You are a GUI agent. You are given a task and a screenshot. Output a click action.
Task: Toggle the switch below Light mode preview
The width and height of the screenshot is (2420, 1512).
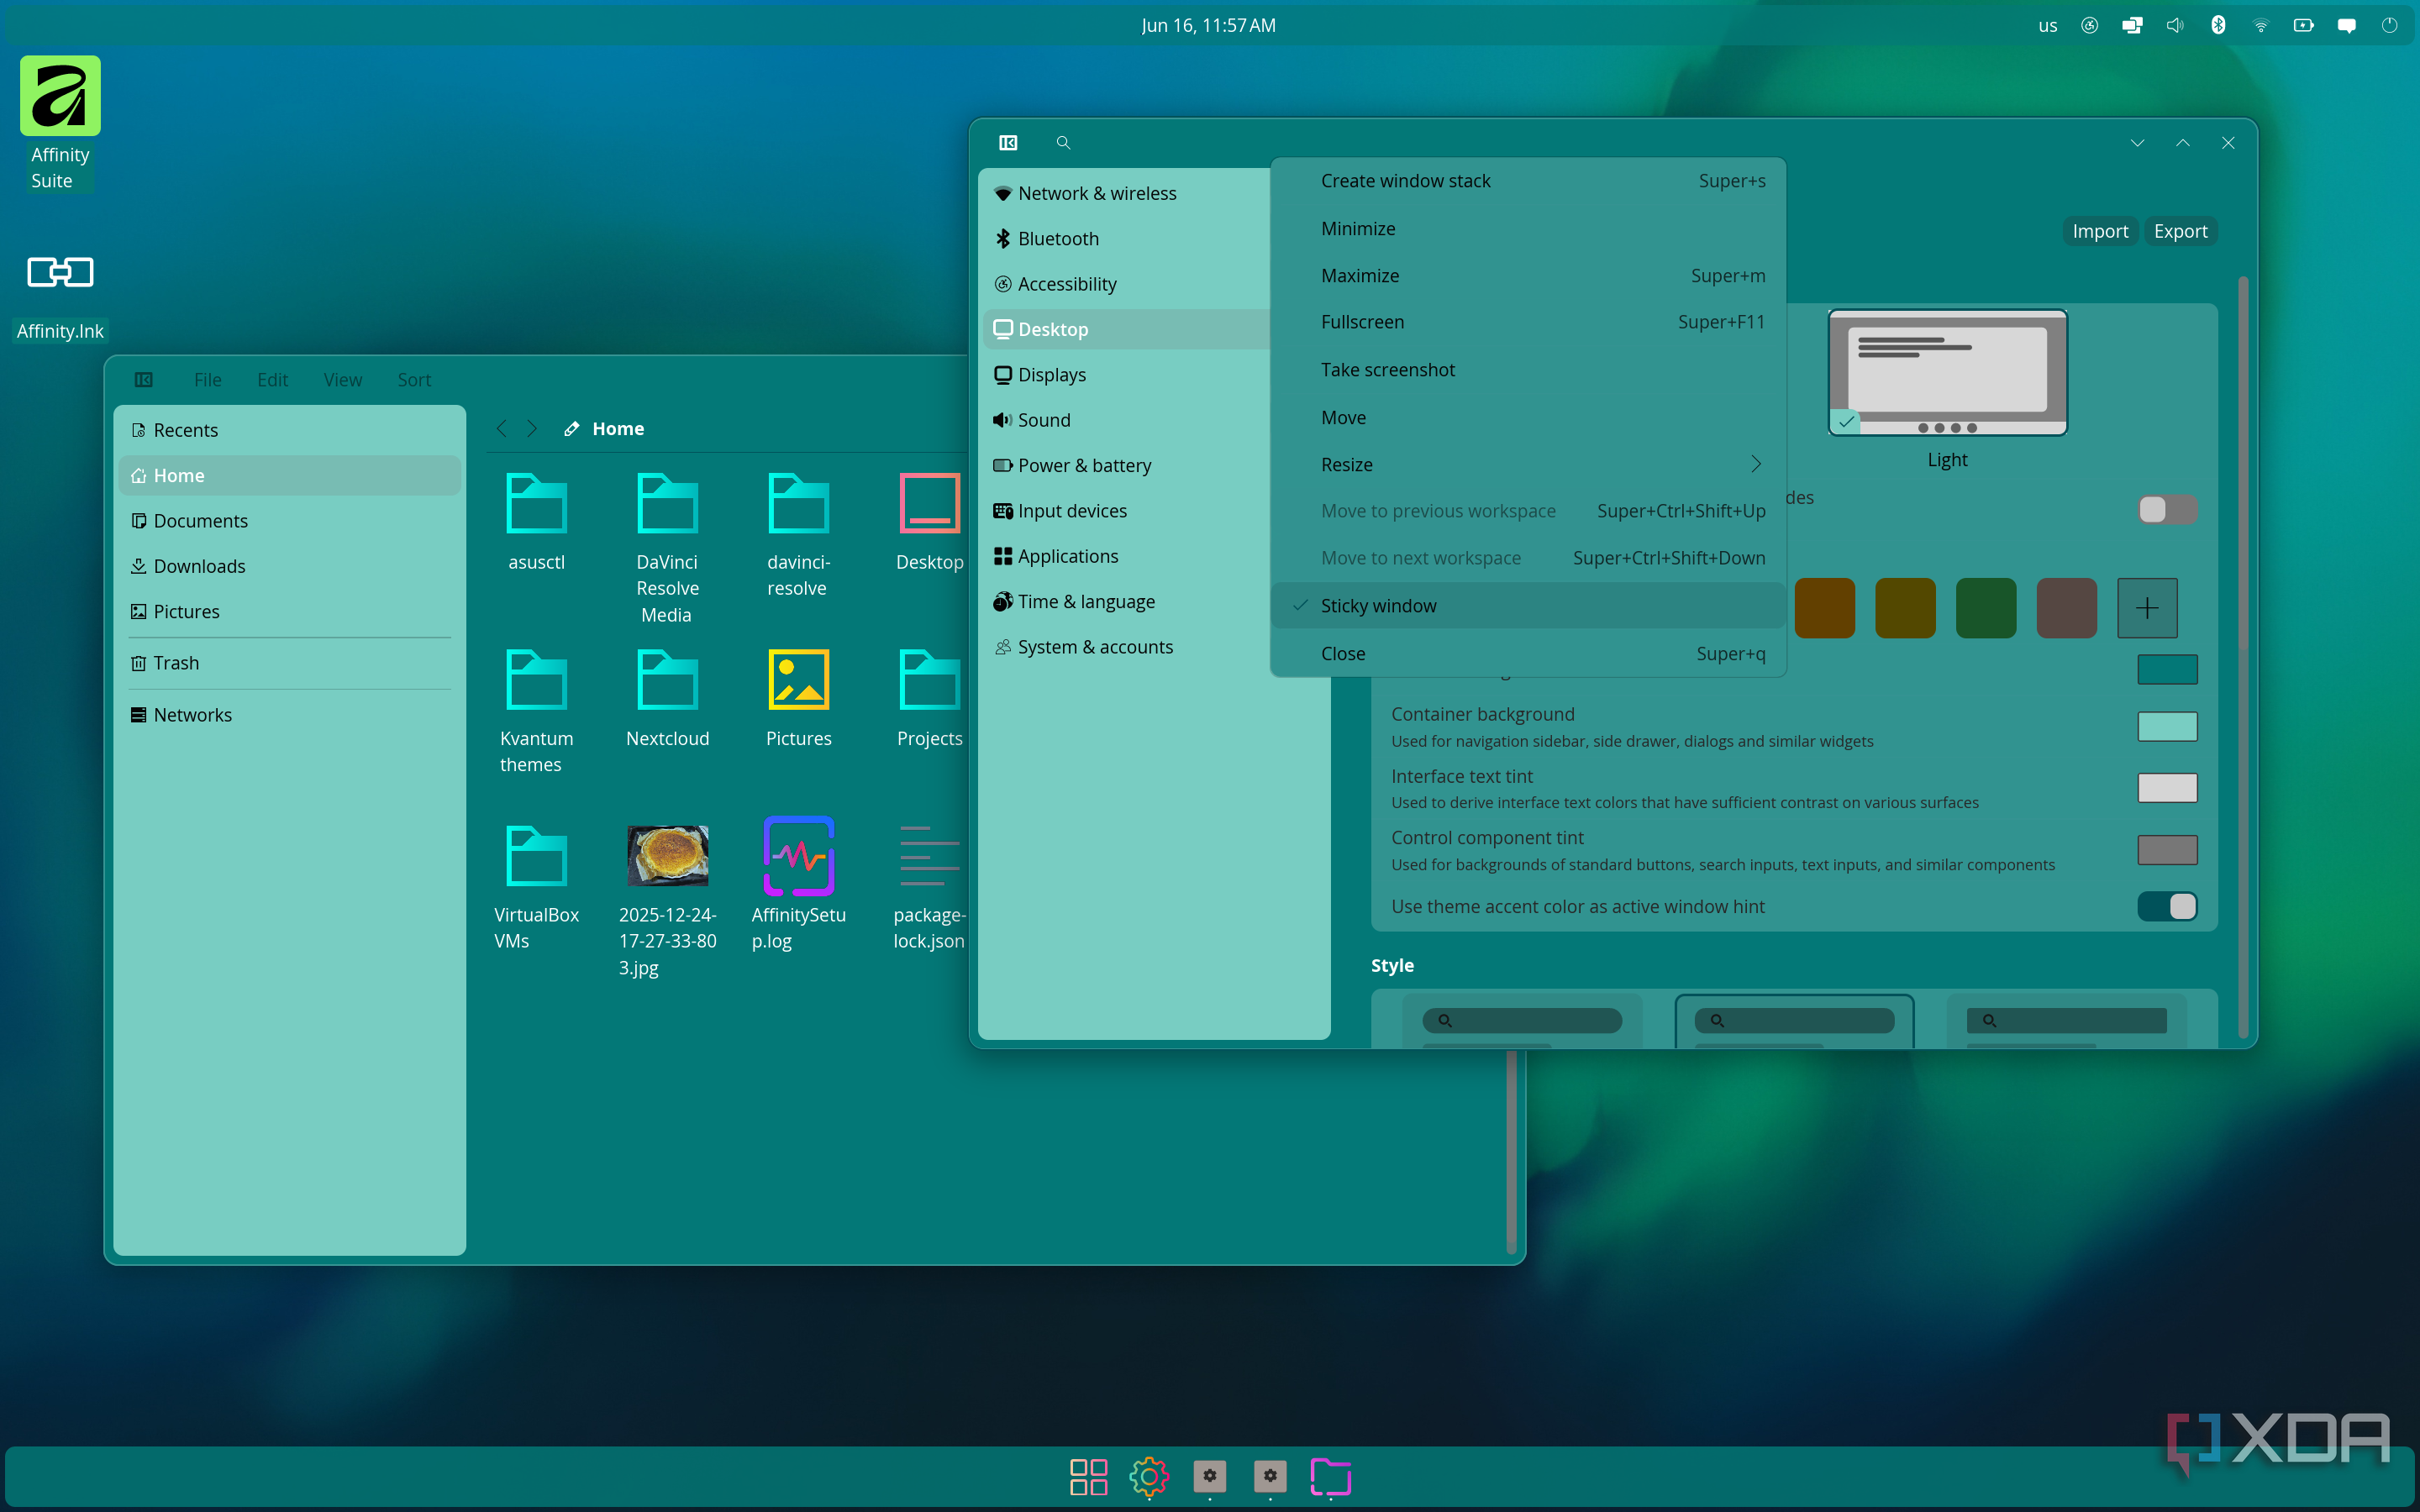[x=2167, y=510]
